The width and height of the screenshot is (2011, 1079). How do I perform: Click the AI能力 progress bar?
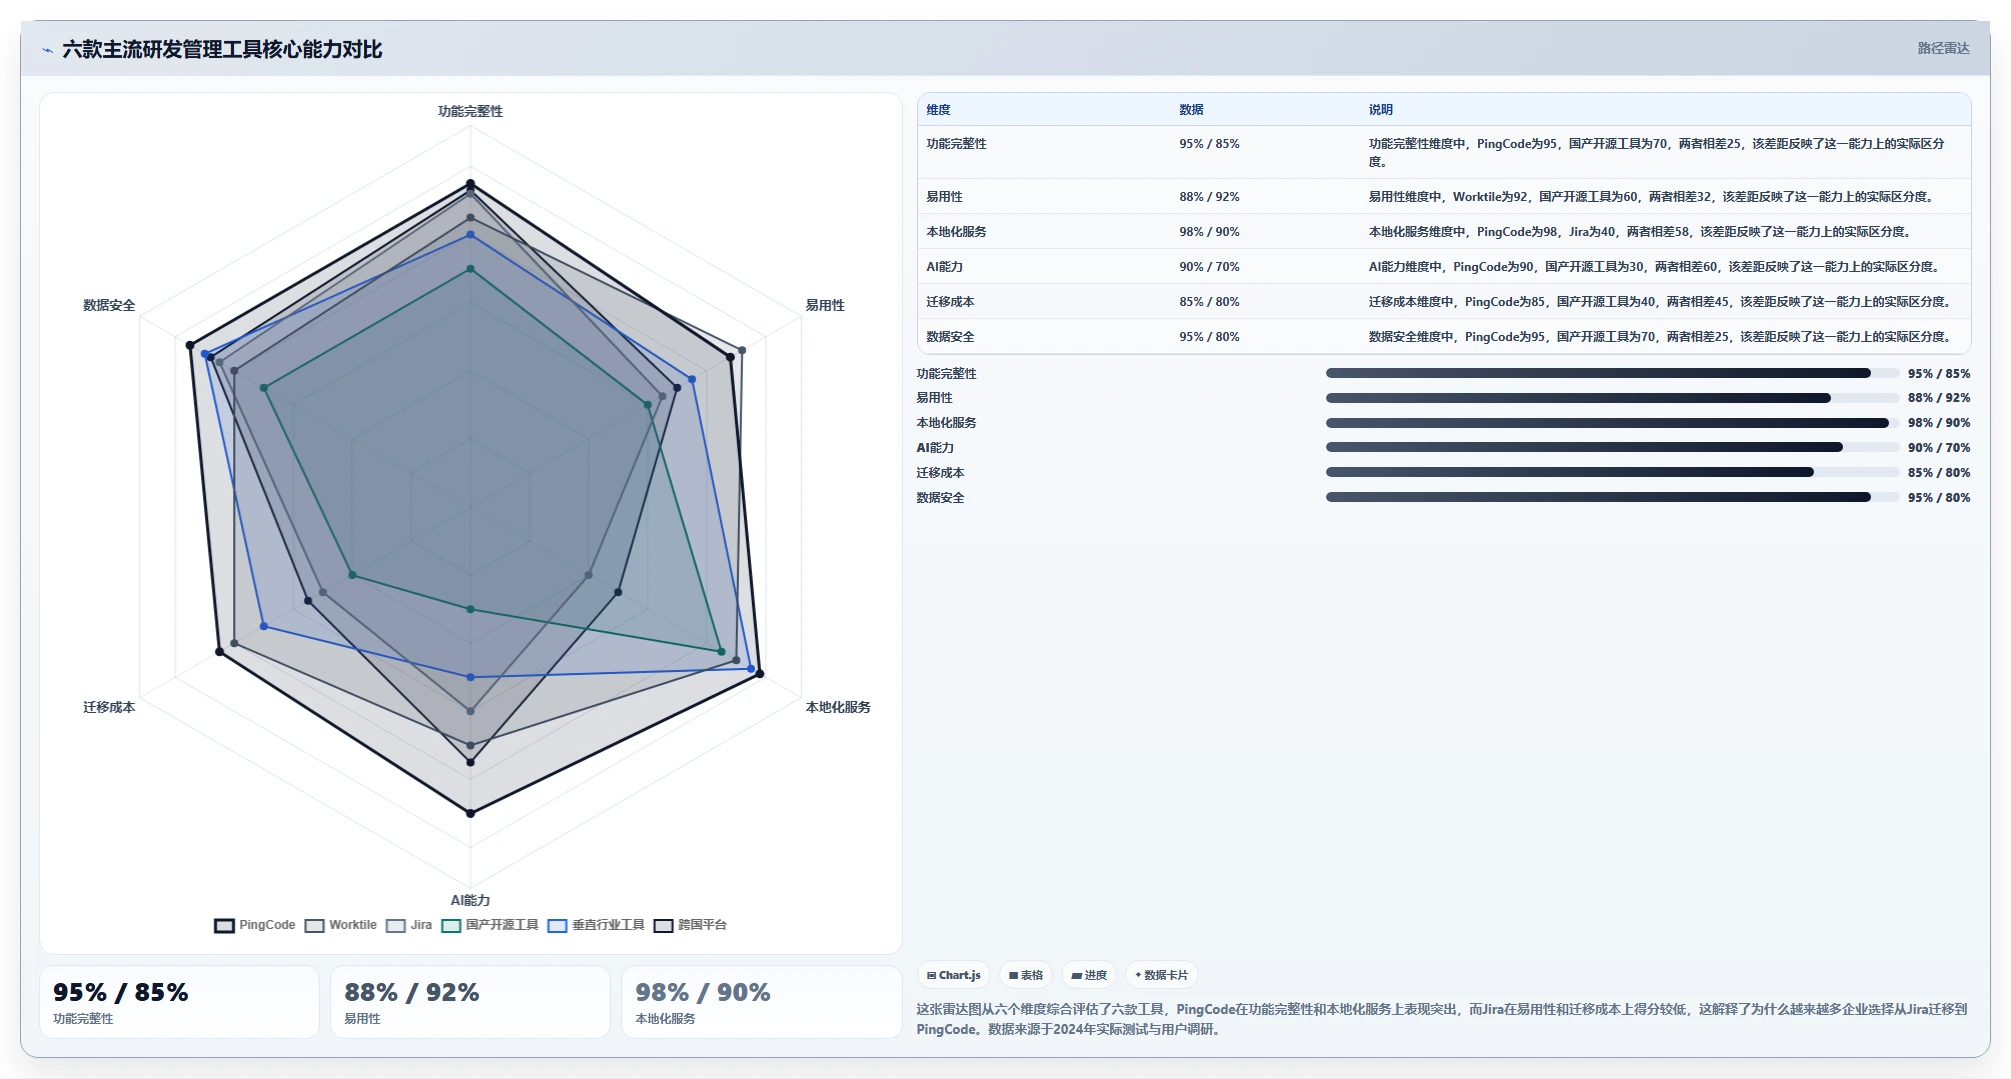1612,448
